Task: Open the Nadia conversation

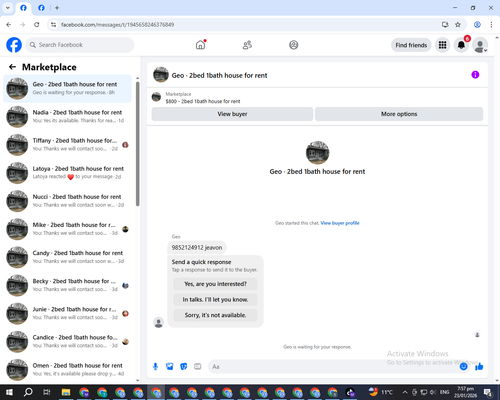Action: (x=68, y=117)
